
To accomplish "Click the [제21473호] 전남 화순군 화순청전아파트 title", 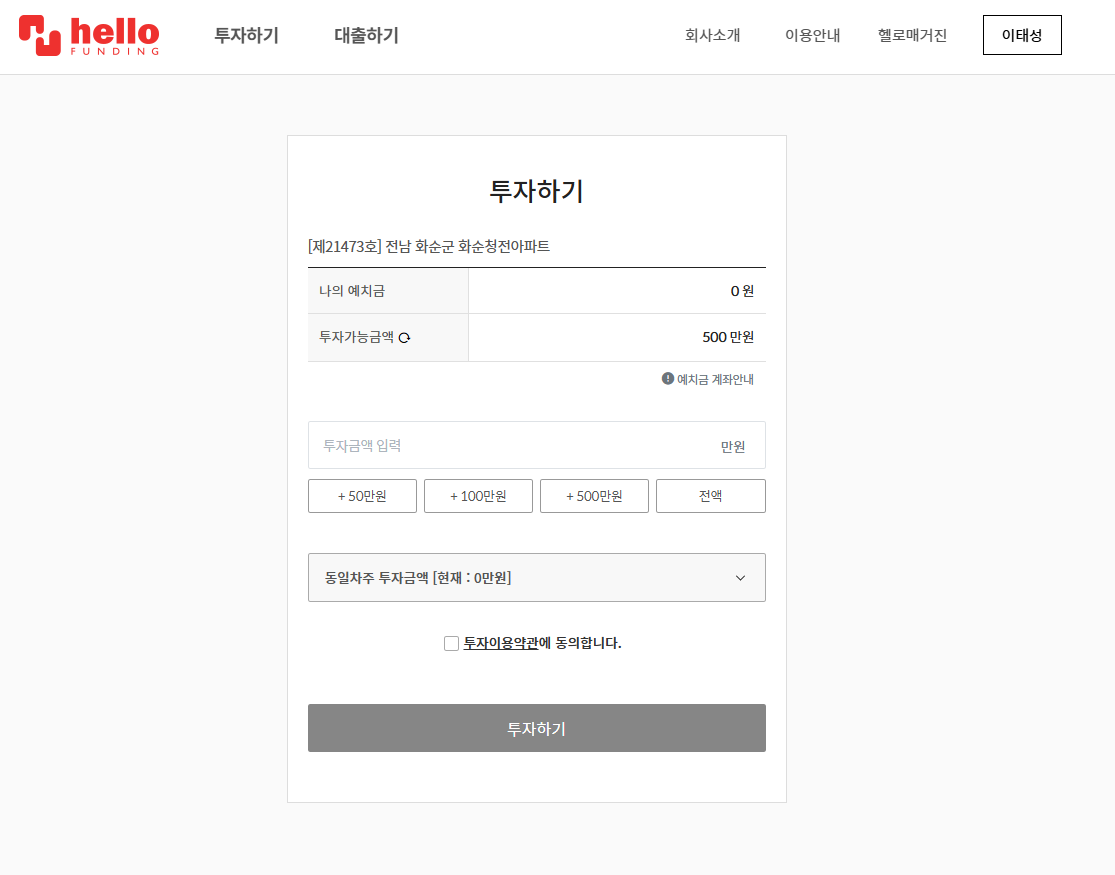I will (x=429, y=246).
